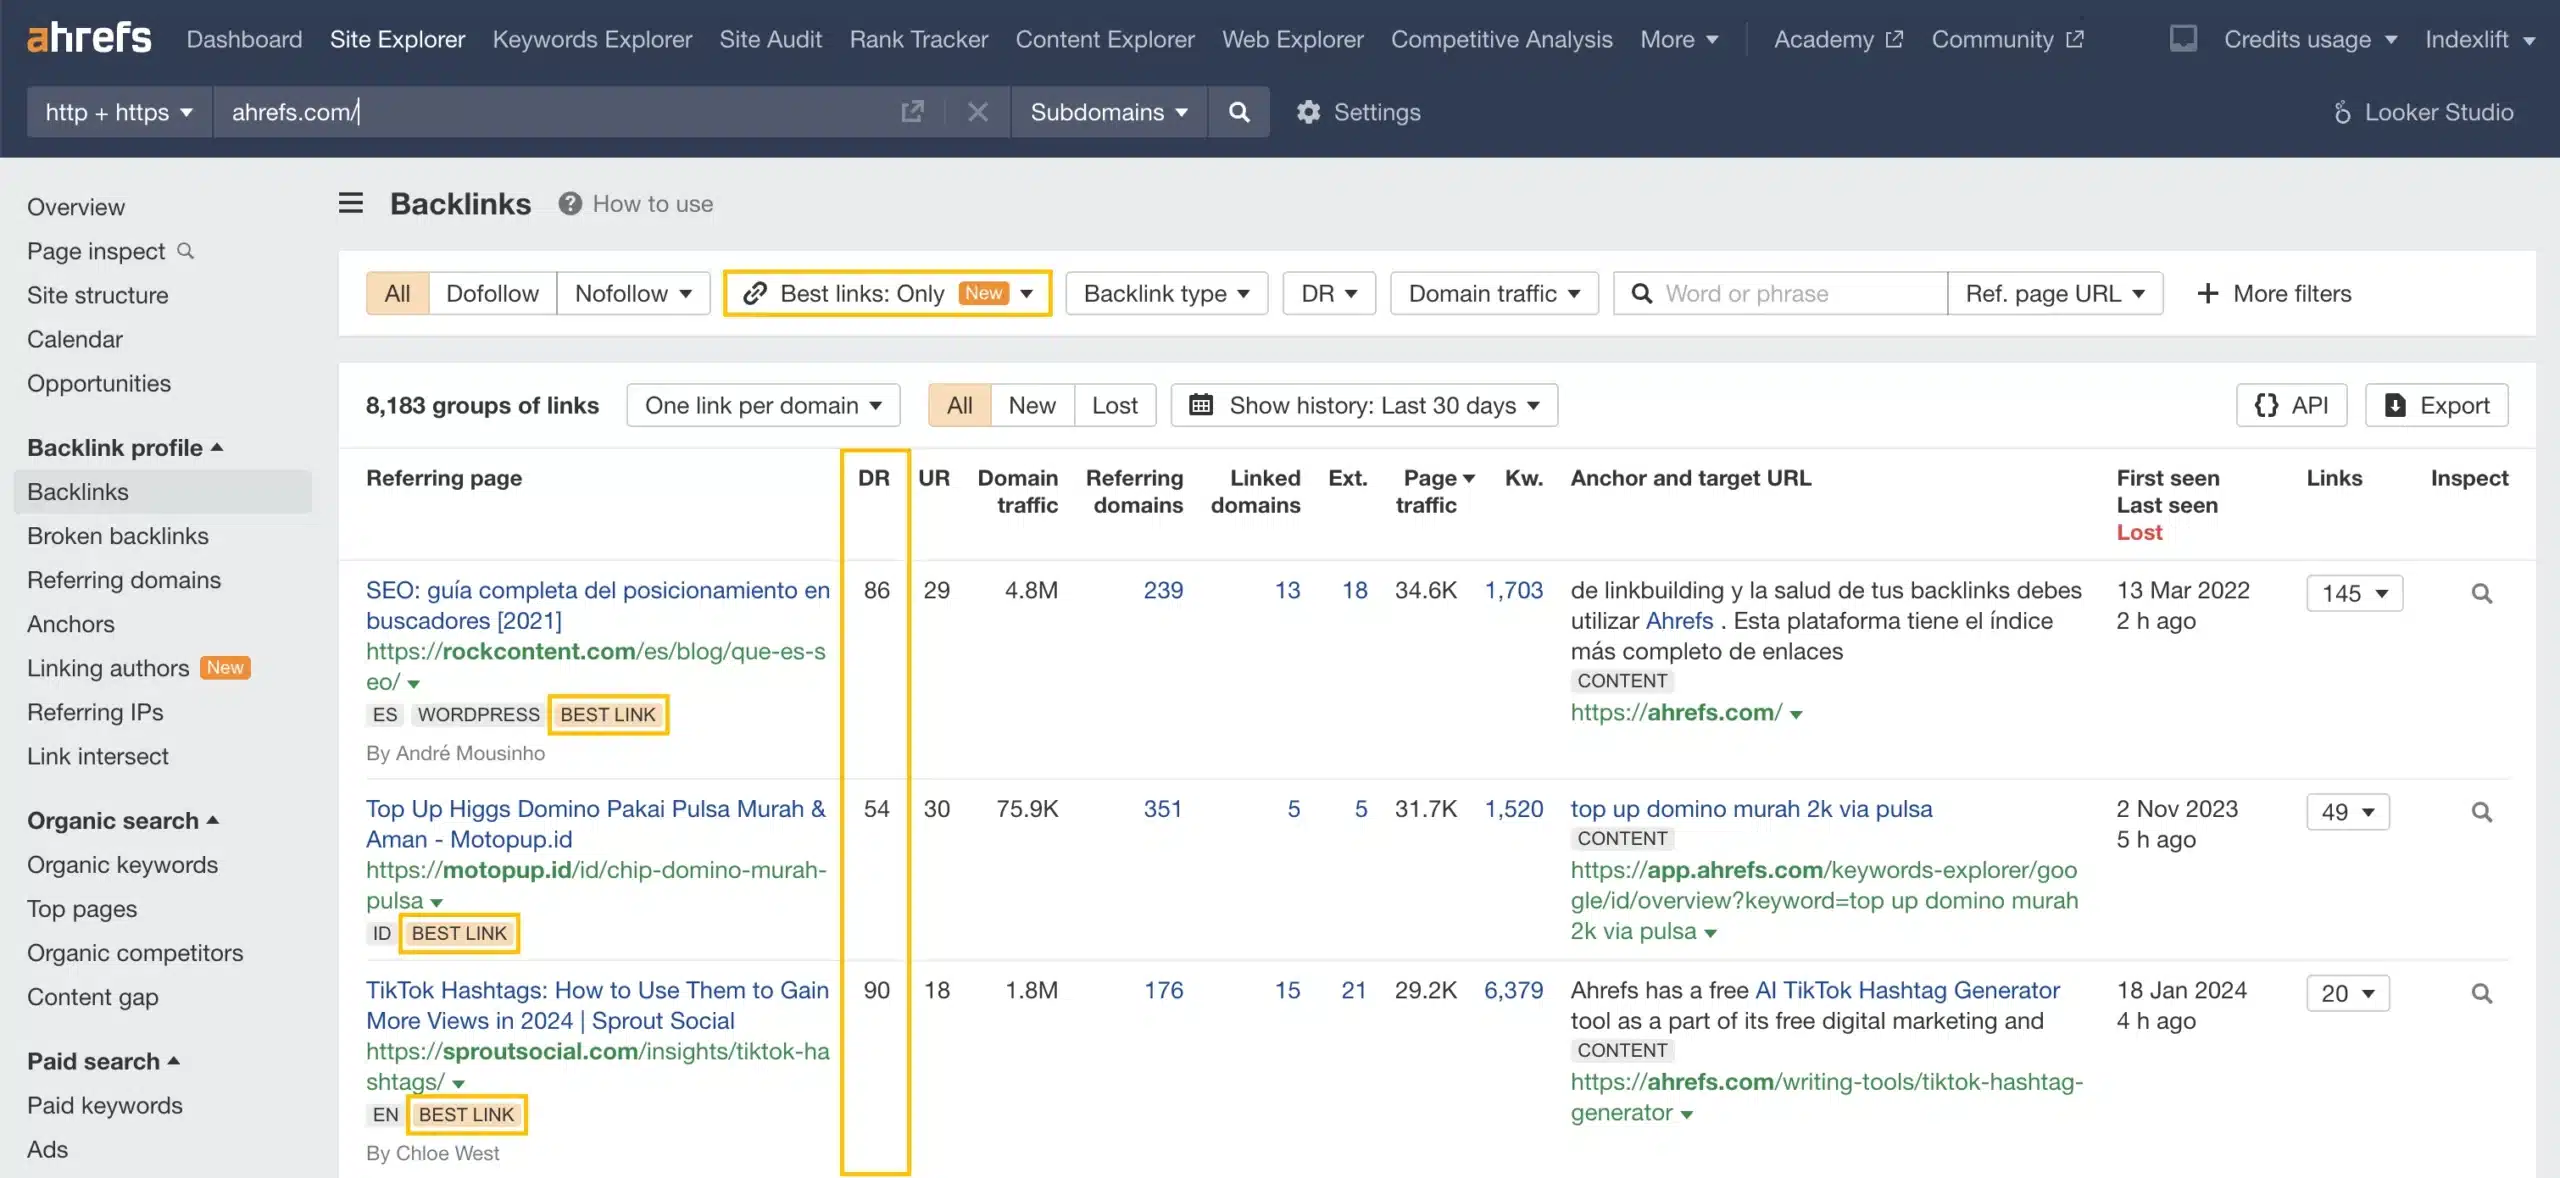Go to Keywords Explorer
The image size is (2560, 1178).
tap(592, 39)
